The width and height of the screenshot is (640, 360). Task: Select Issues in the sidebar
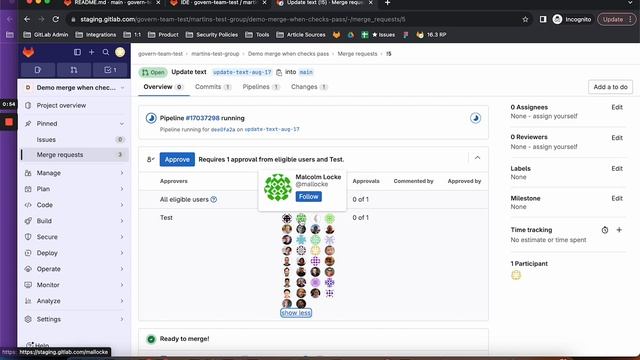pyautogui.click(x=74, y=140)
